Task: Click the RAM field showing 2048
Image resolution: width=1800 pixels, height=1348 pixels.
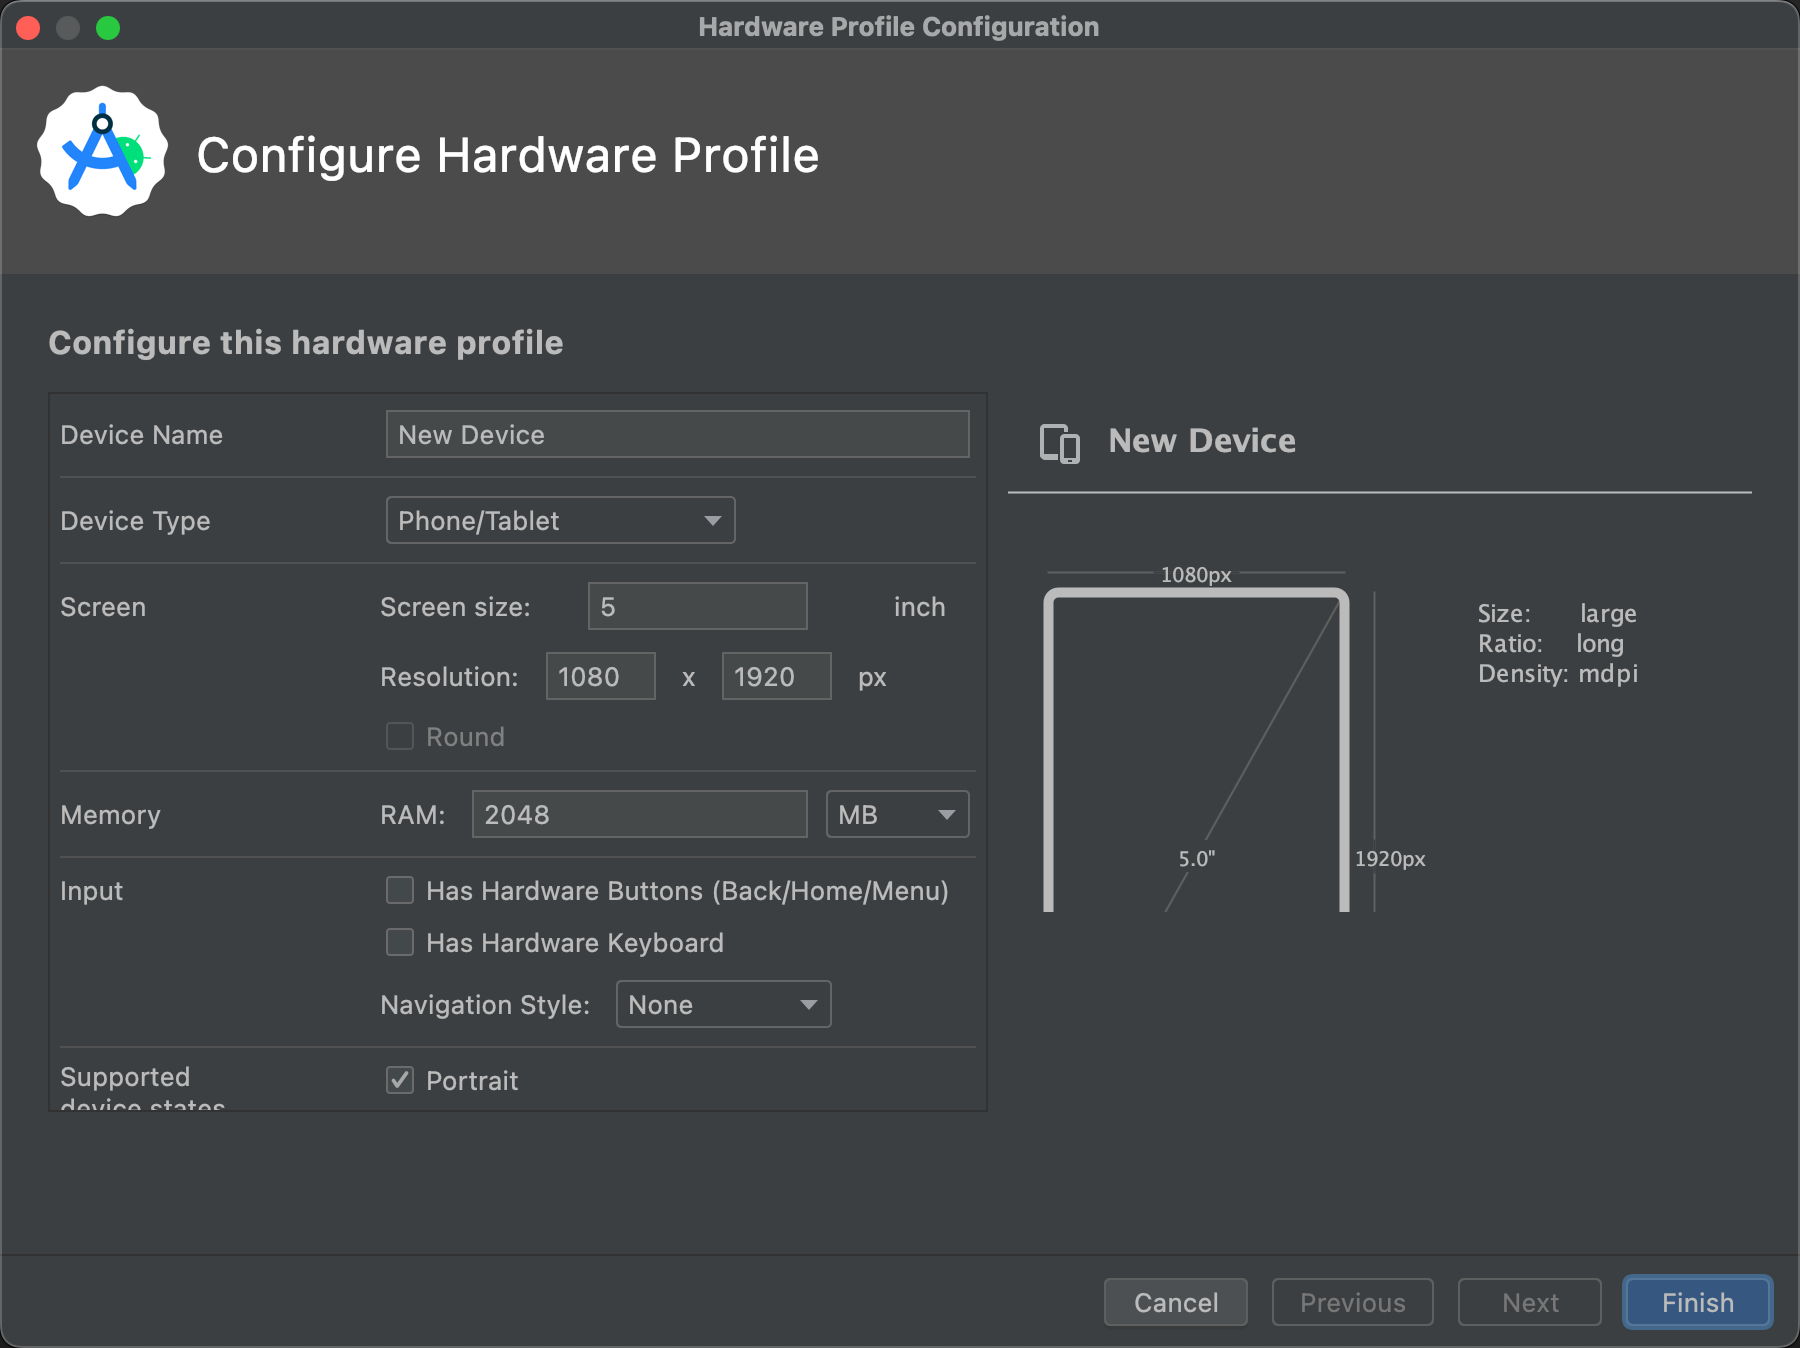Action: [638, 814]
